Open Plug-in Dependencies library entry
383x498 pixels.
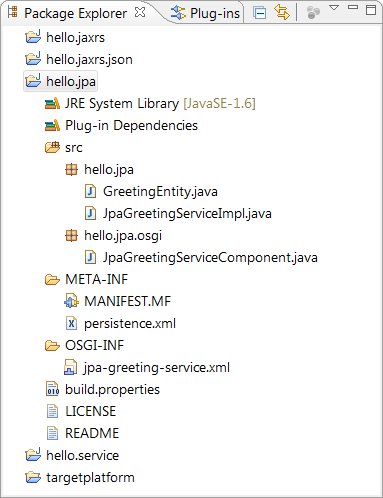click(131, 125)
